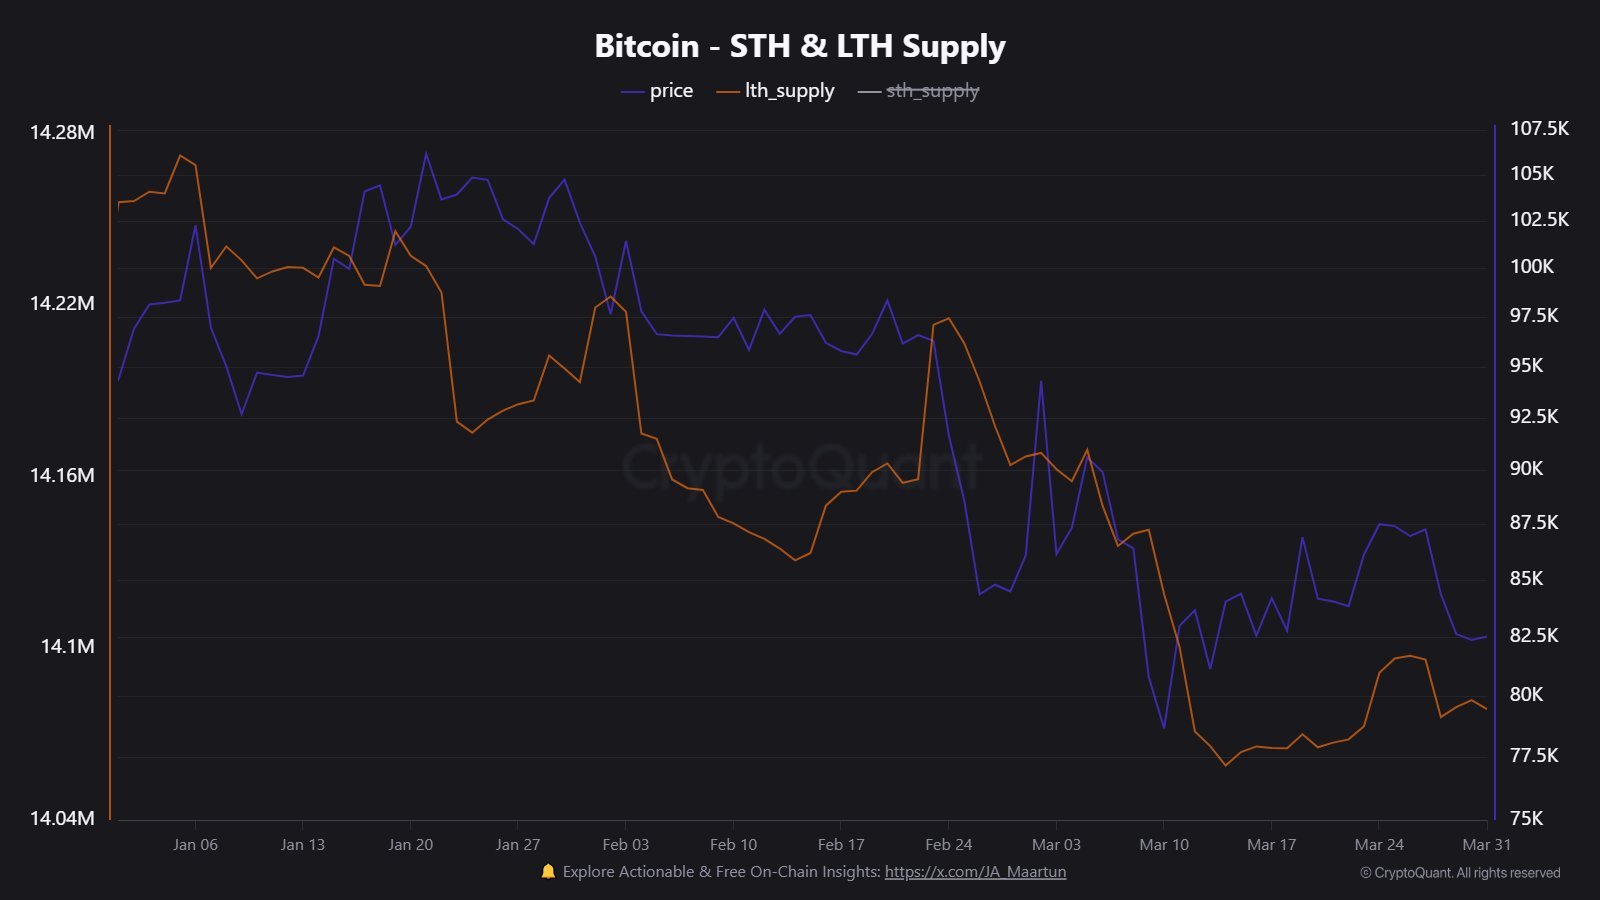Select the Feb 03 date label
Image resolution: width=1600 pixels, height=900 pixels.
[626, 845]
